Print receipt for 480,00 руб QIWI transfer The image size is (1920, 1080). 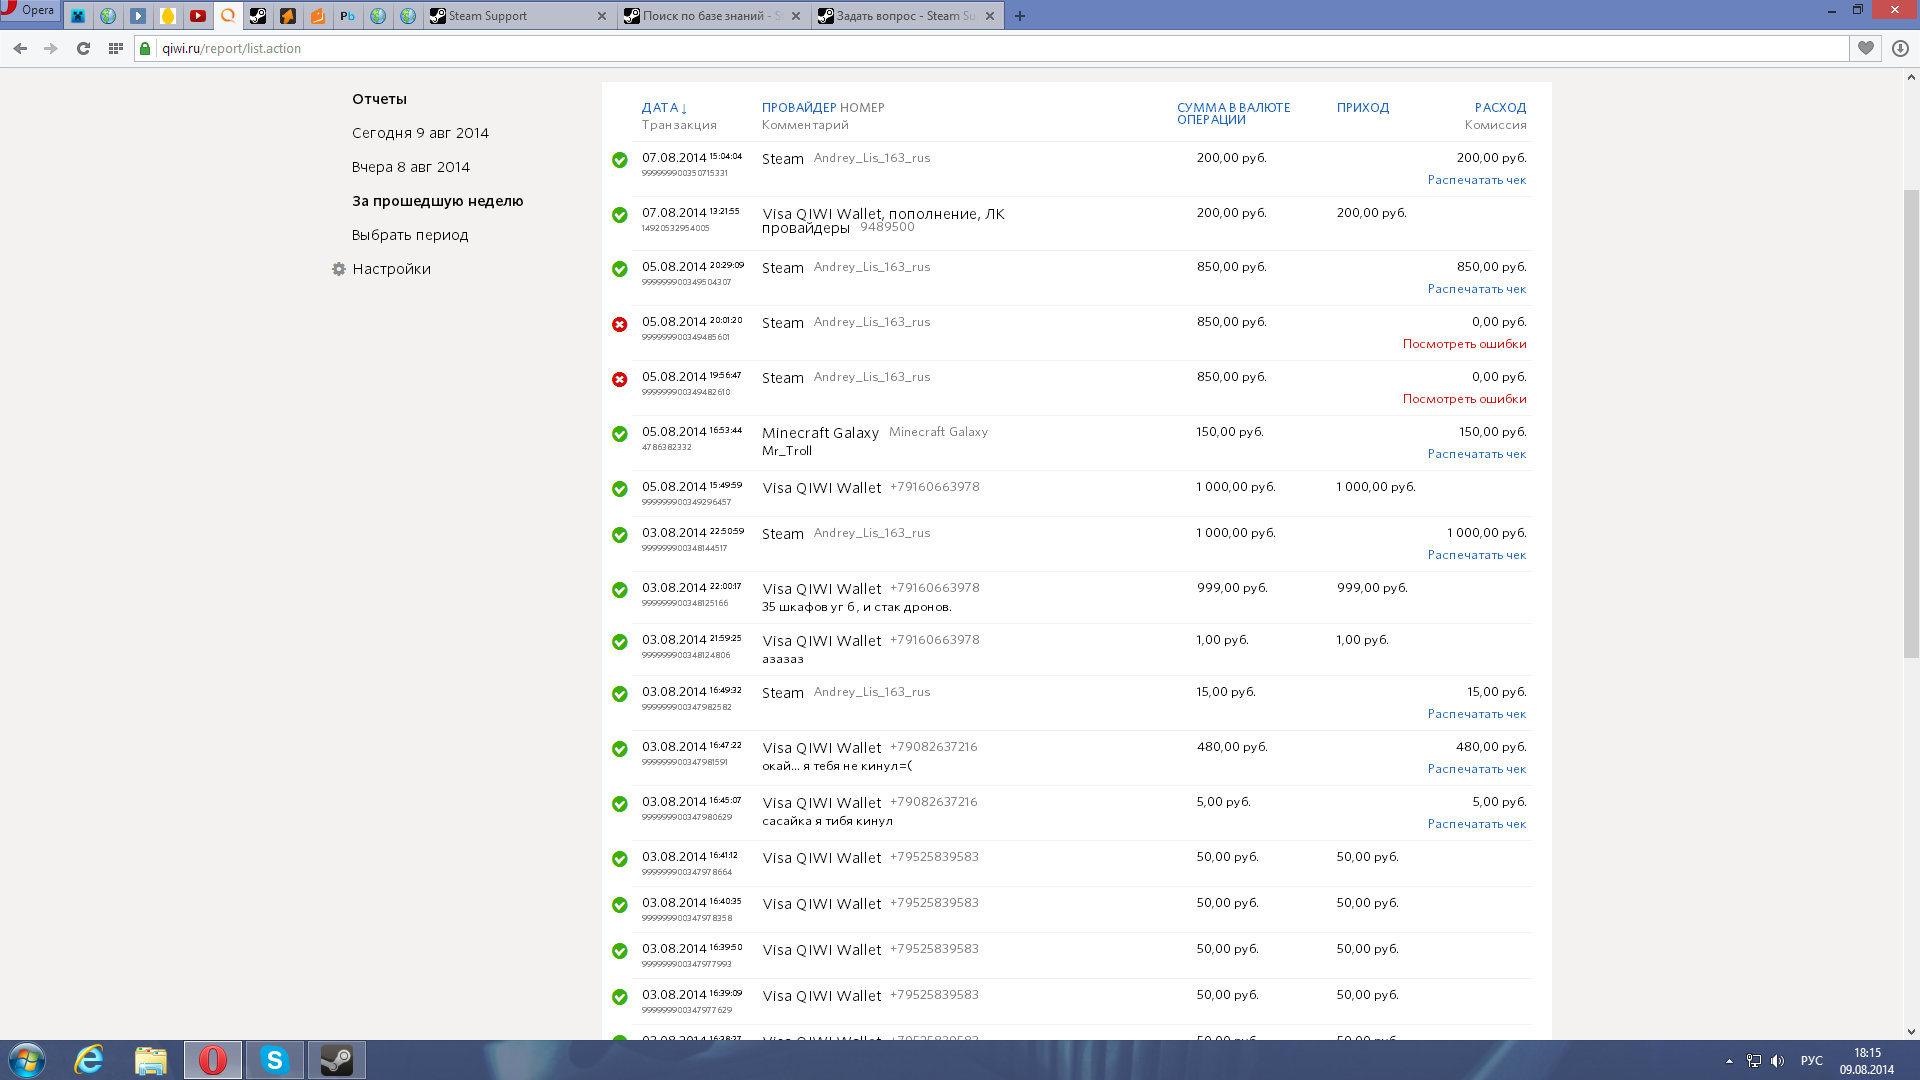[x=1476, y=769]
